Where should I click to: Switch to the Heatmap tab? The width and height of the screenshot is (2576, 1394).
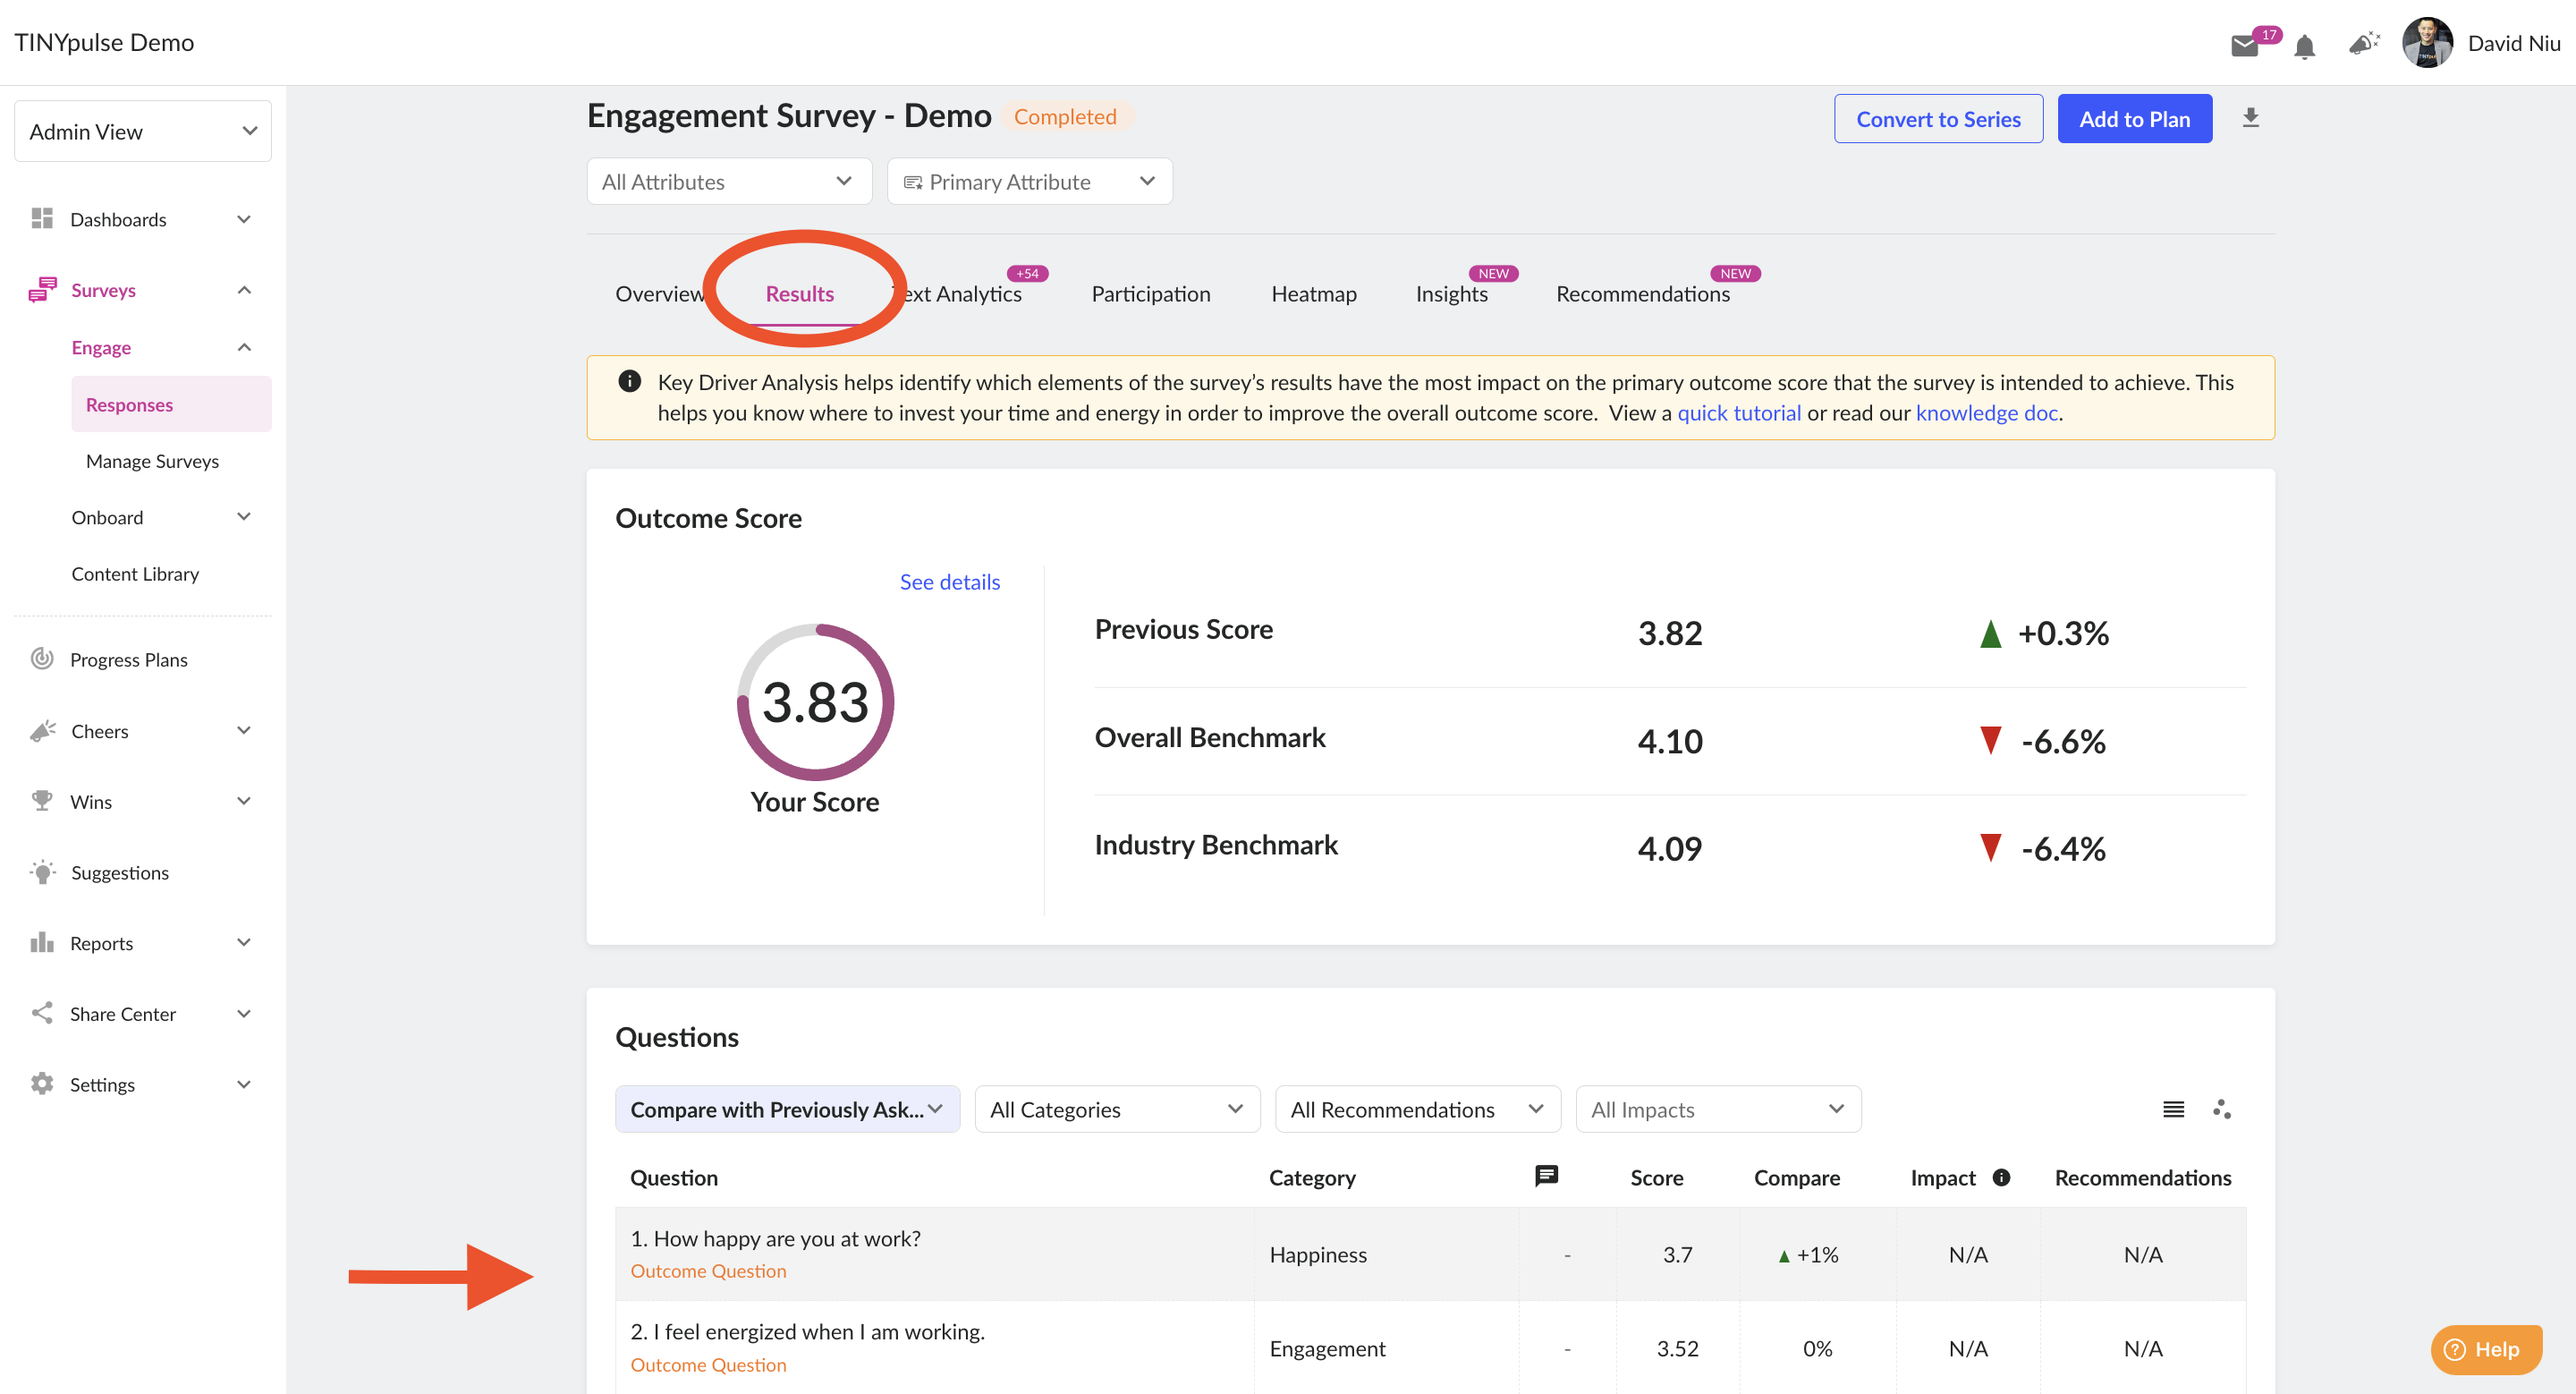click(x=1313, y=294)
